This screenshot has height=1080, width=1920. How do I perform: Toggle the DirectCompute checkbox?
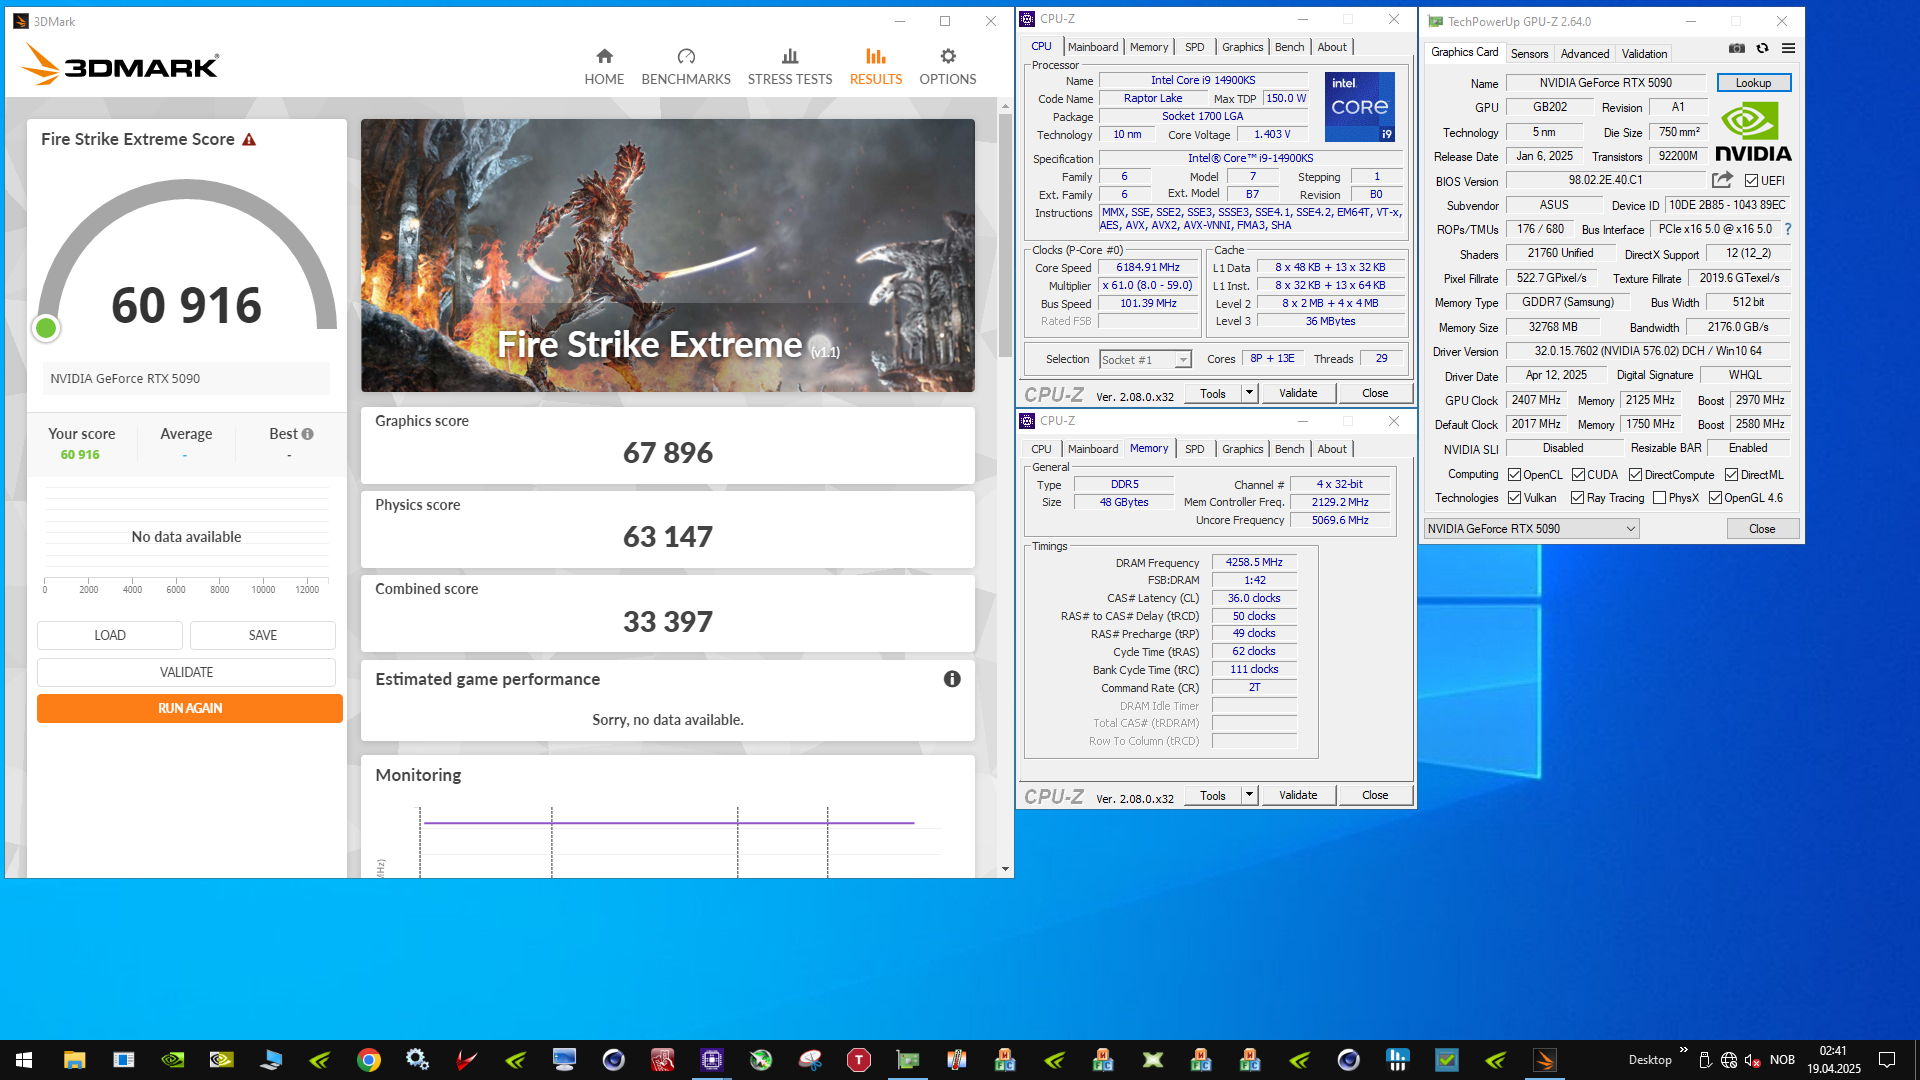click(x=1635, y=475)
